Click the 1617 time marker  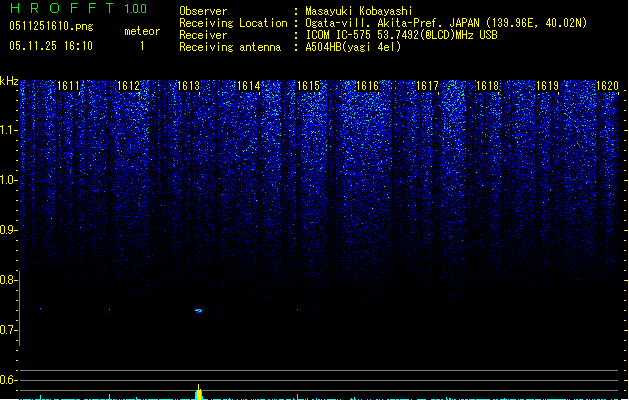coord(428,86)
